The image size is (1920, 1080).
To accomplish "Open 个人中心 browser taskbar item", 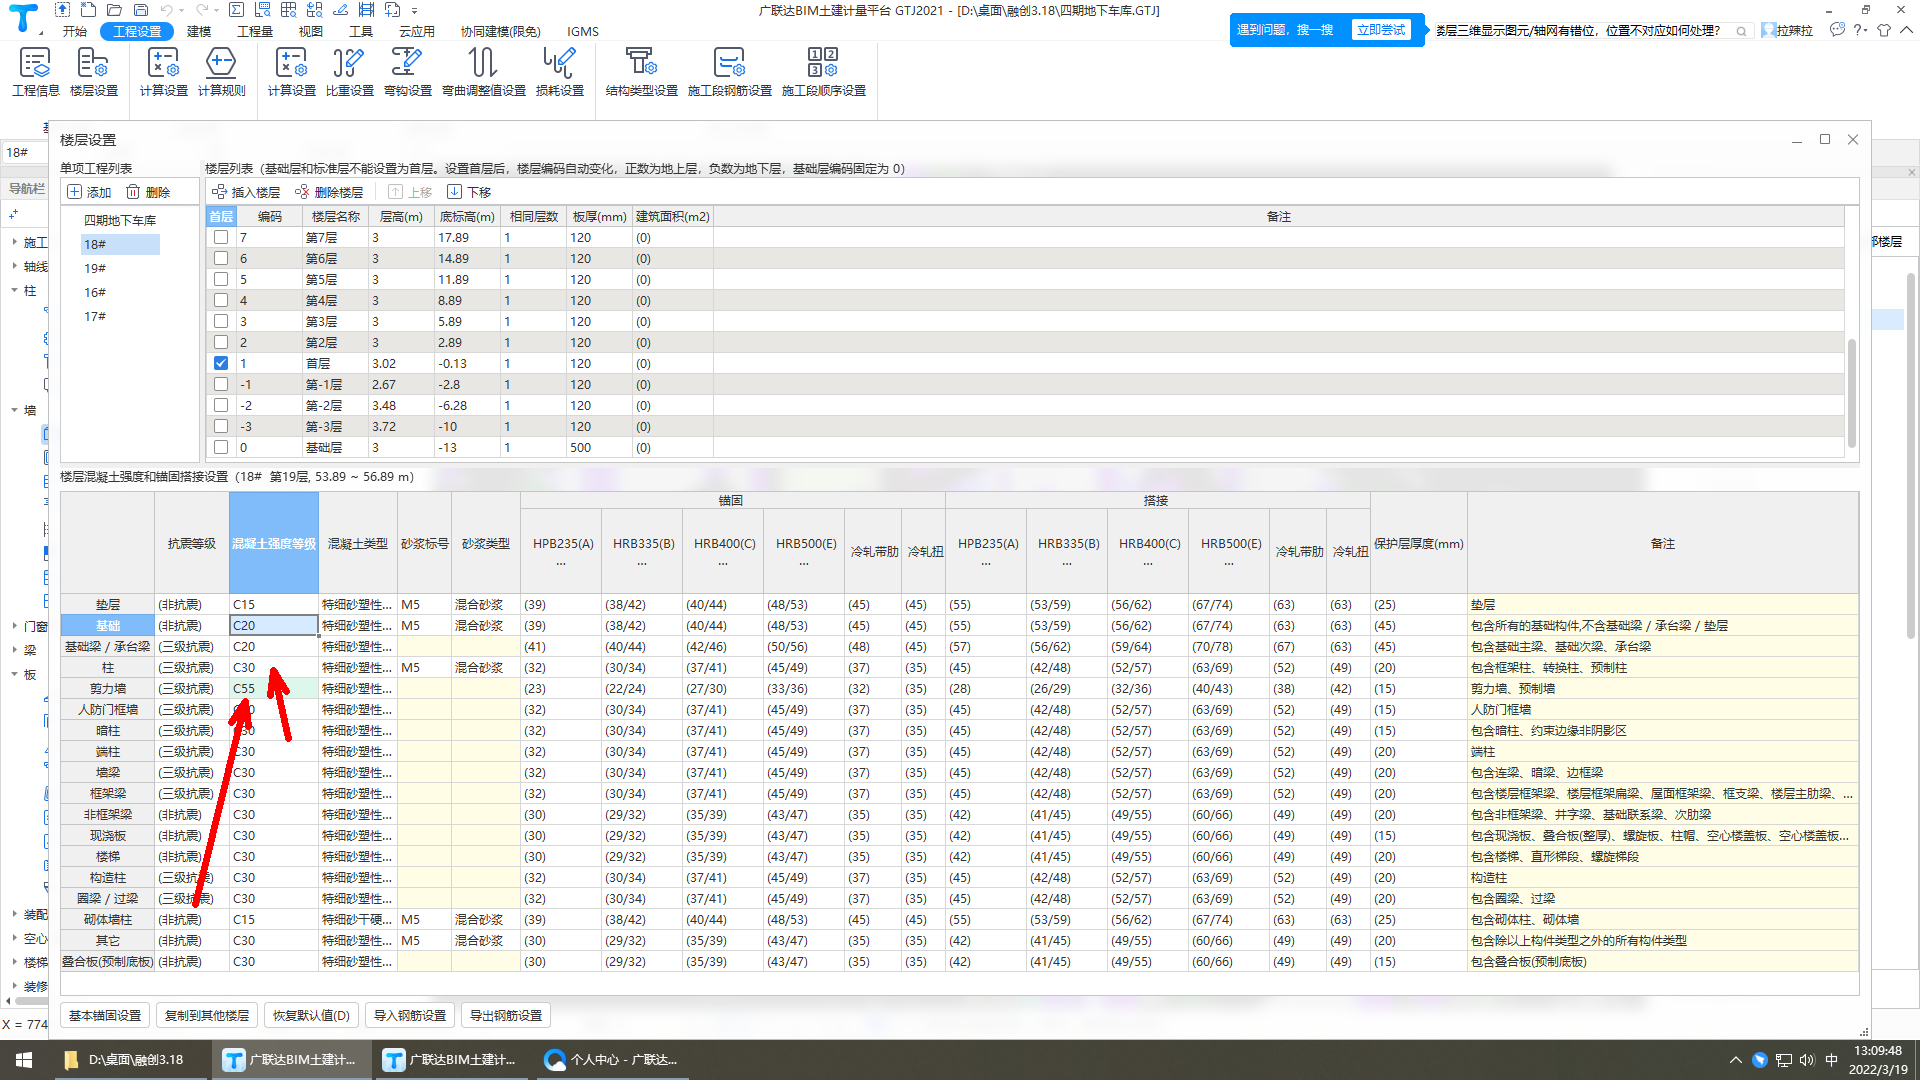I will pos(612,1060).
